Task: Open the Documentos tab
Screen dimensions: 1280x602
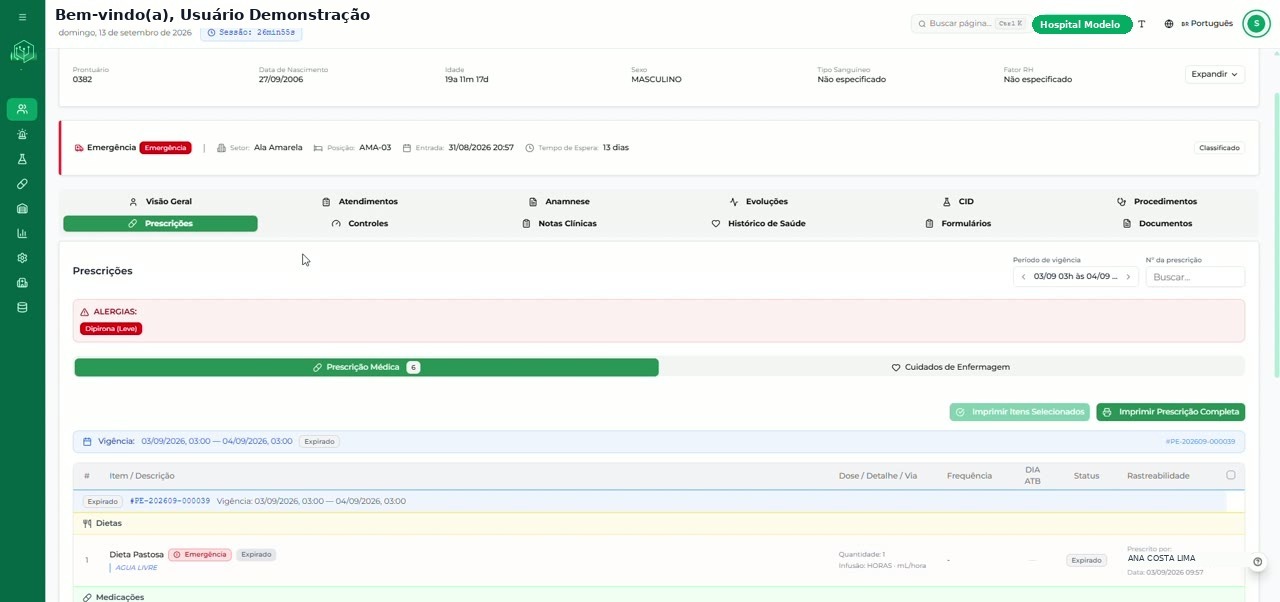Action: [x=1157, y=224]
